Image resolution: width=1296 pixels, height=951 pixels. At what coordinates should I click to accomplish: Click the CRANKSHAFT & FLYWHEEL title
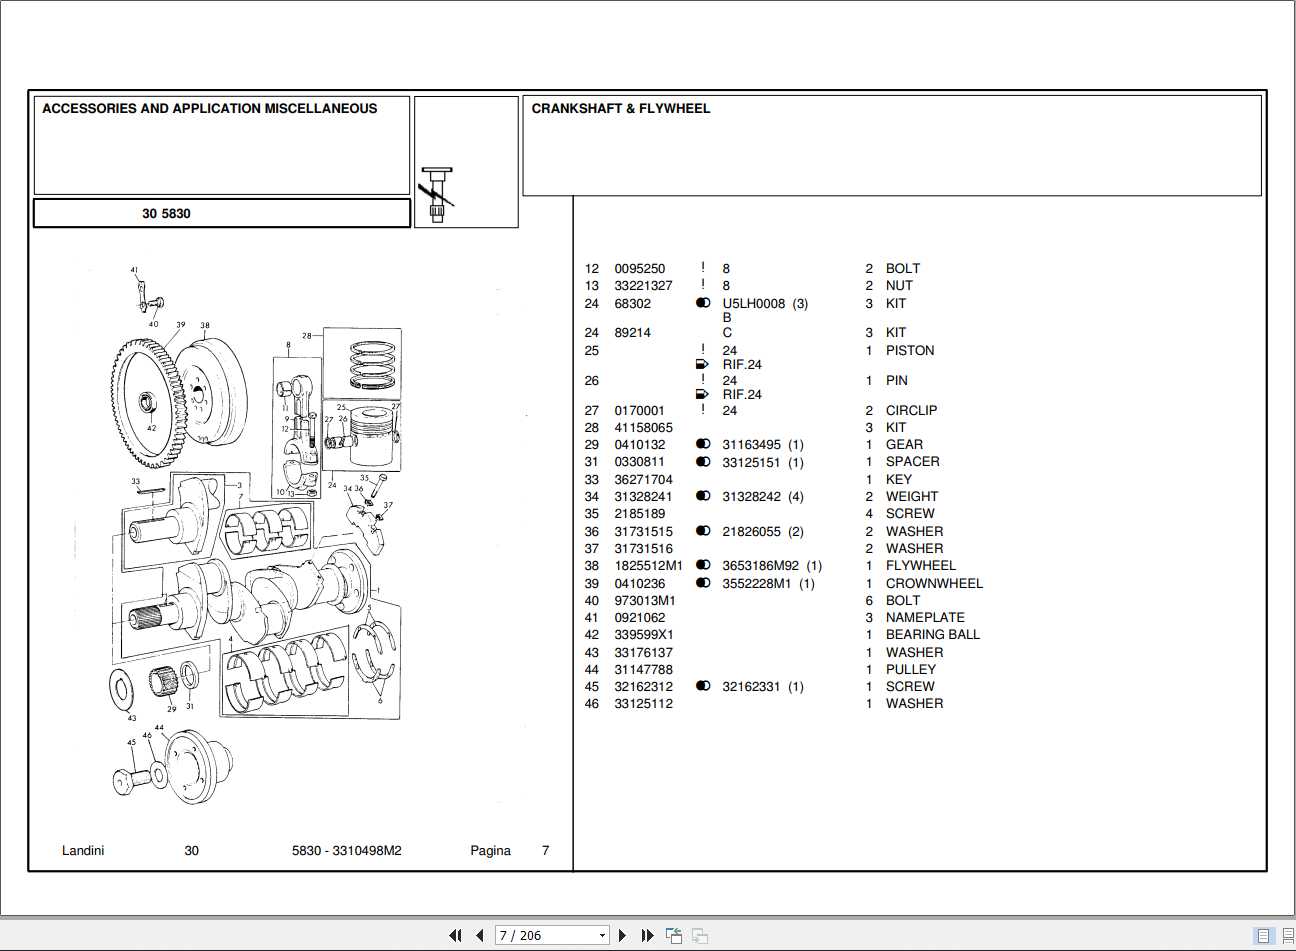[x=620, y=108]
